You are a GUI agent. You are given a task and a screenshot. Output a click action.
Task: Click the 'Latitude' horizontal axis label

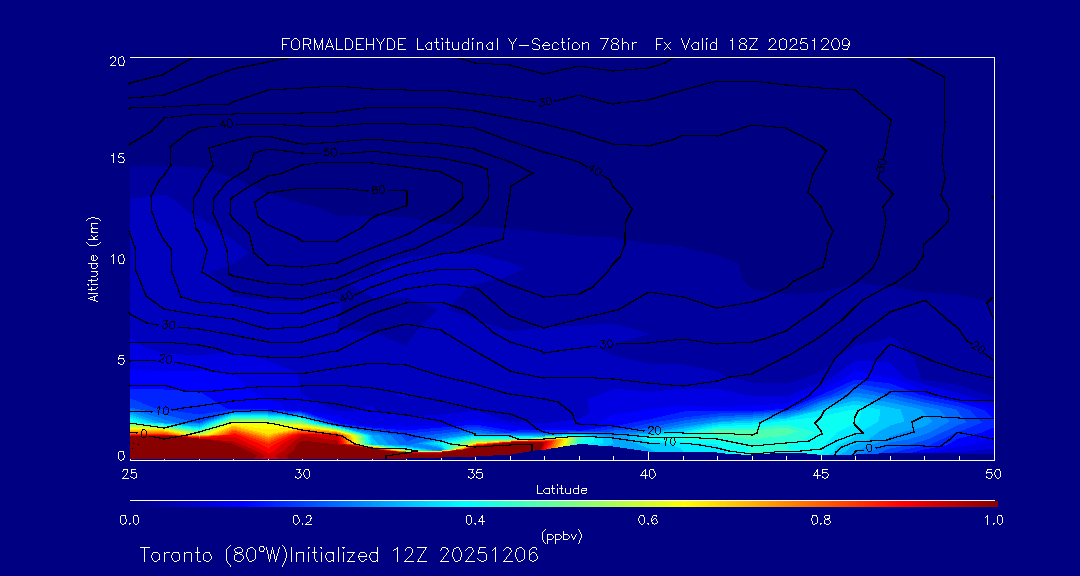click(562, 491)
